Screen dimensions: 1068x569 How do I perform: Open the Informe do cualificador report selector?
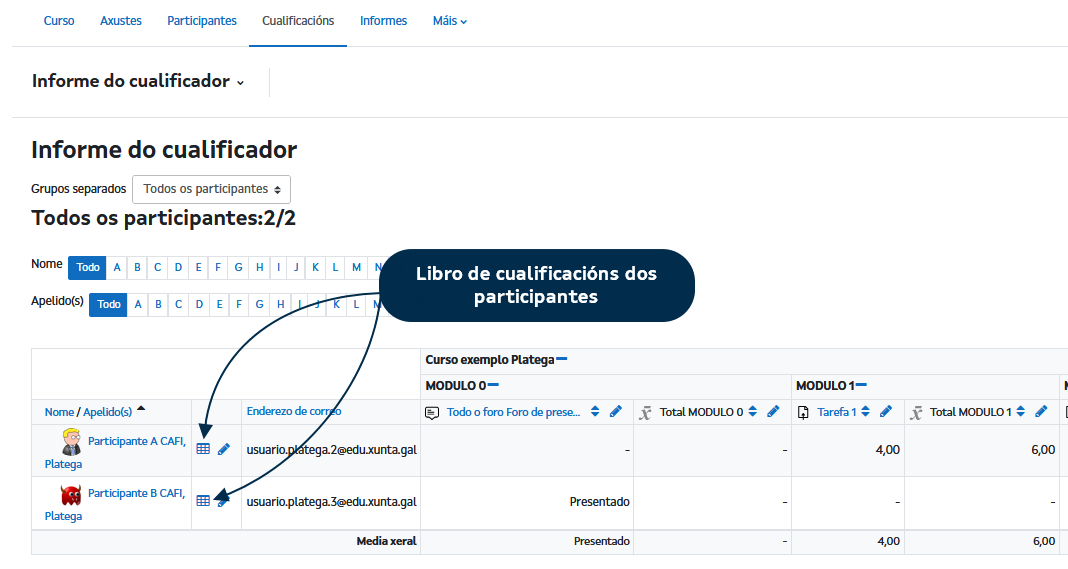point(138,81)
